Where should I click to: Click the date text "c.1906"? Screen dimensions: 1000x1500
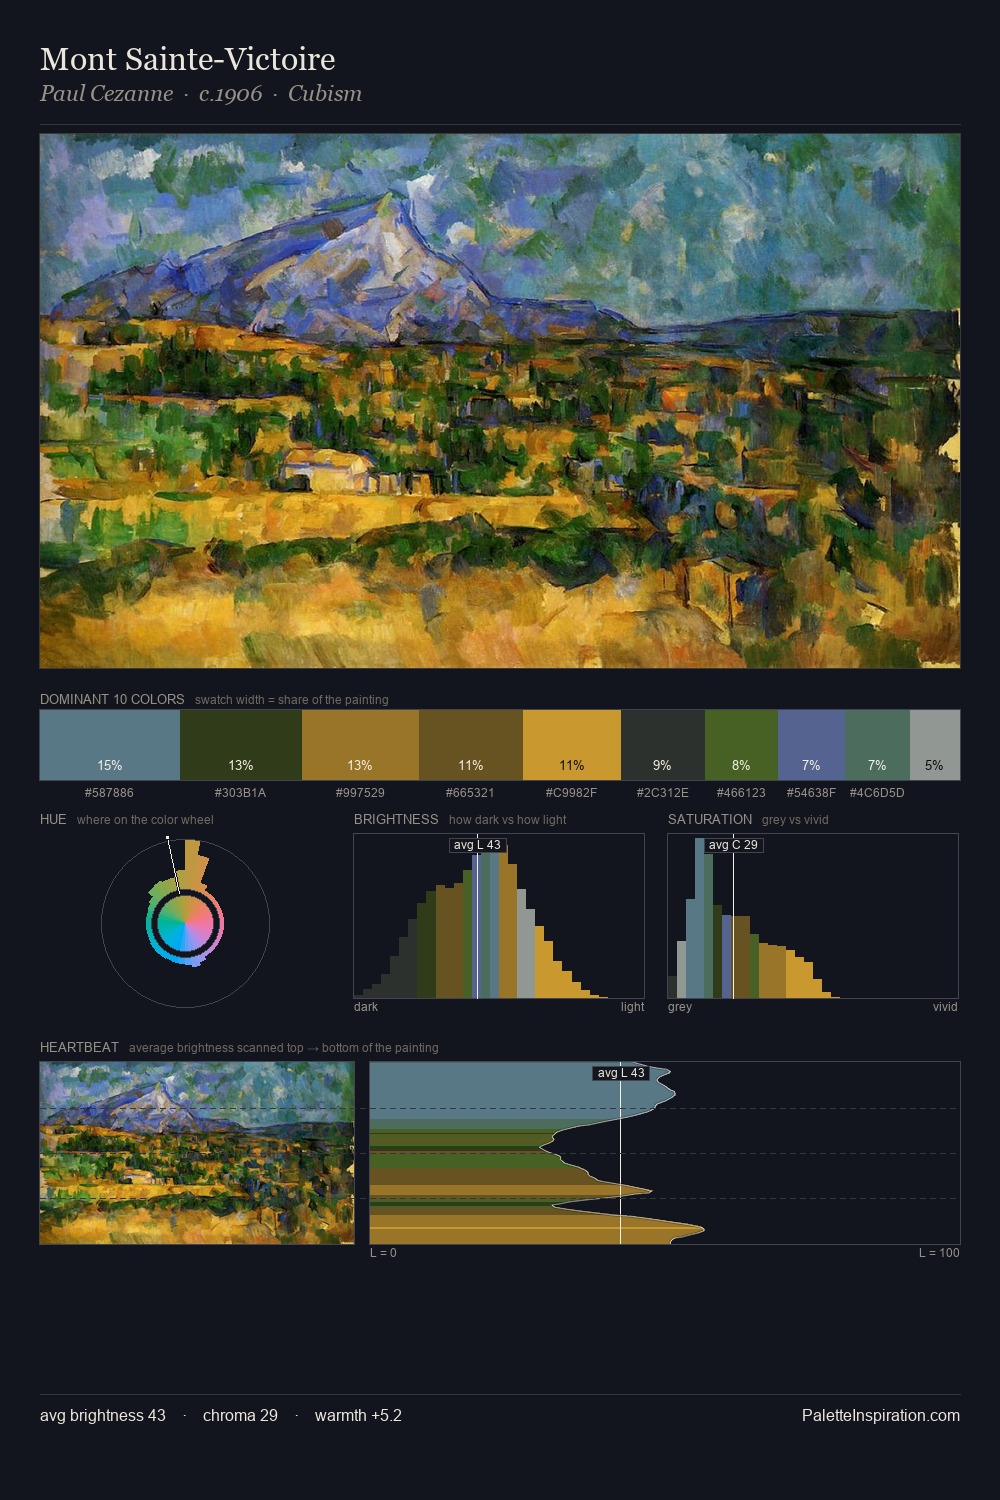click(230, 94)
